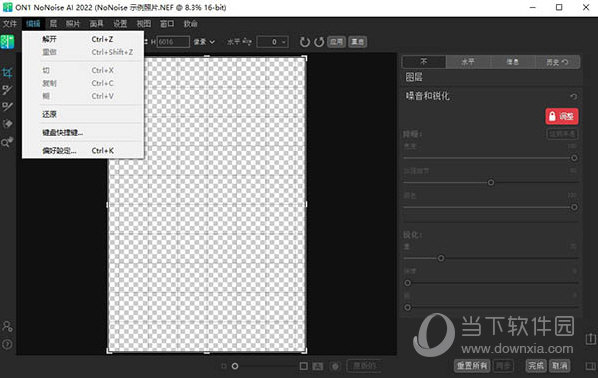Adjust the second sharpening slider handle
This screenshot has height=378, width=598.
[x=407, y=283]
